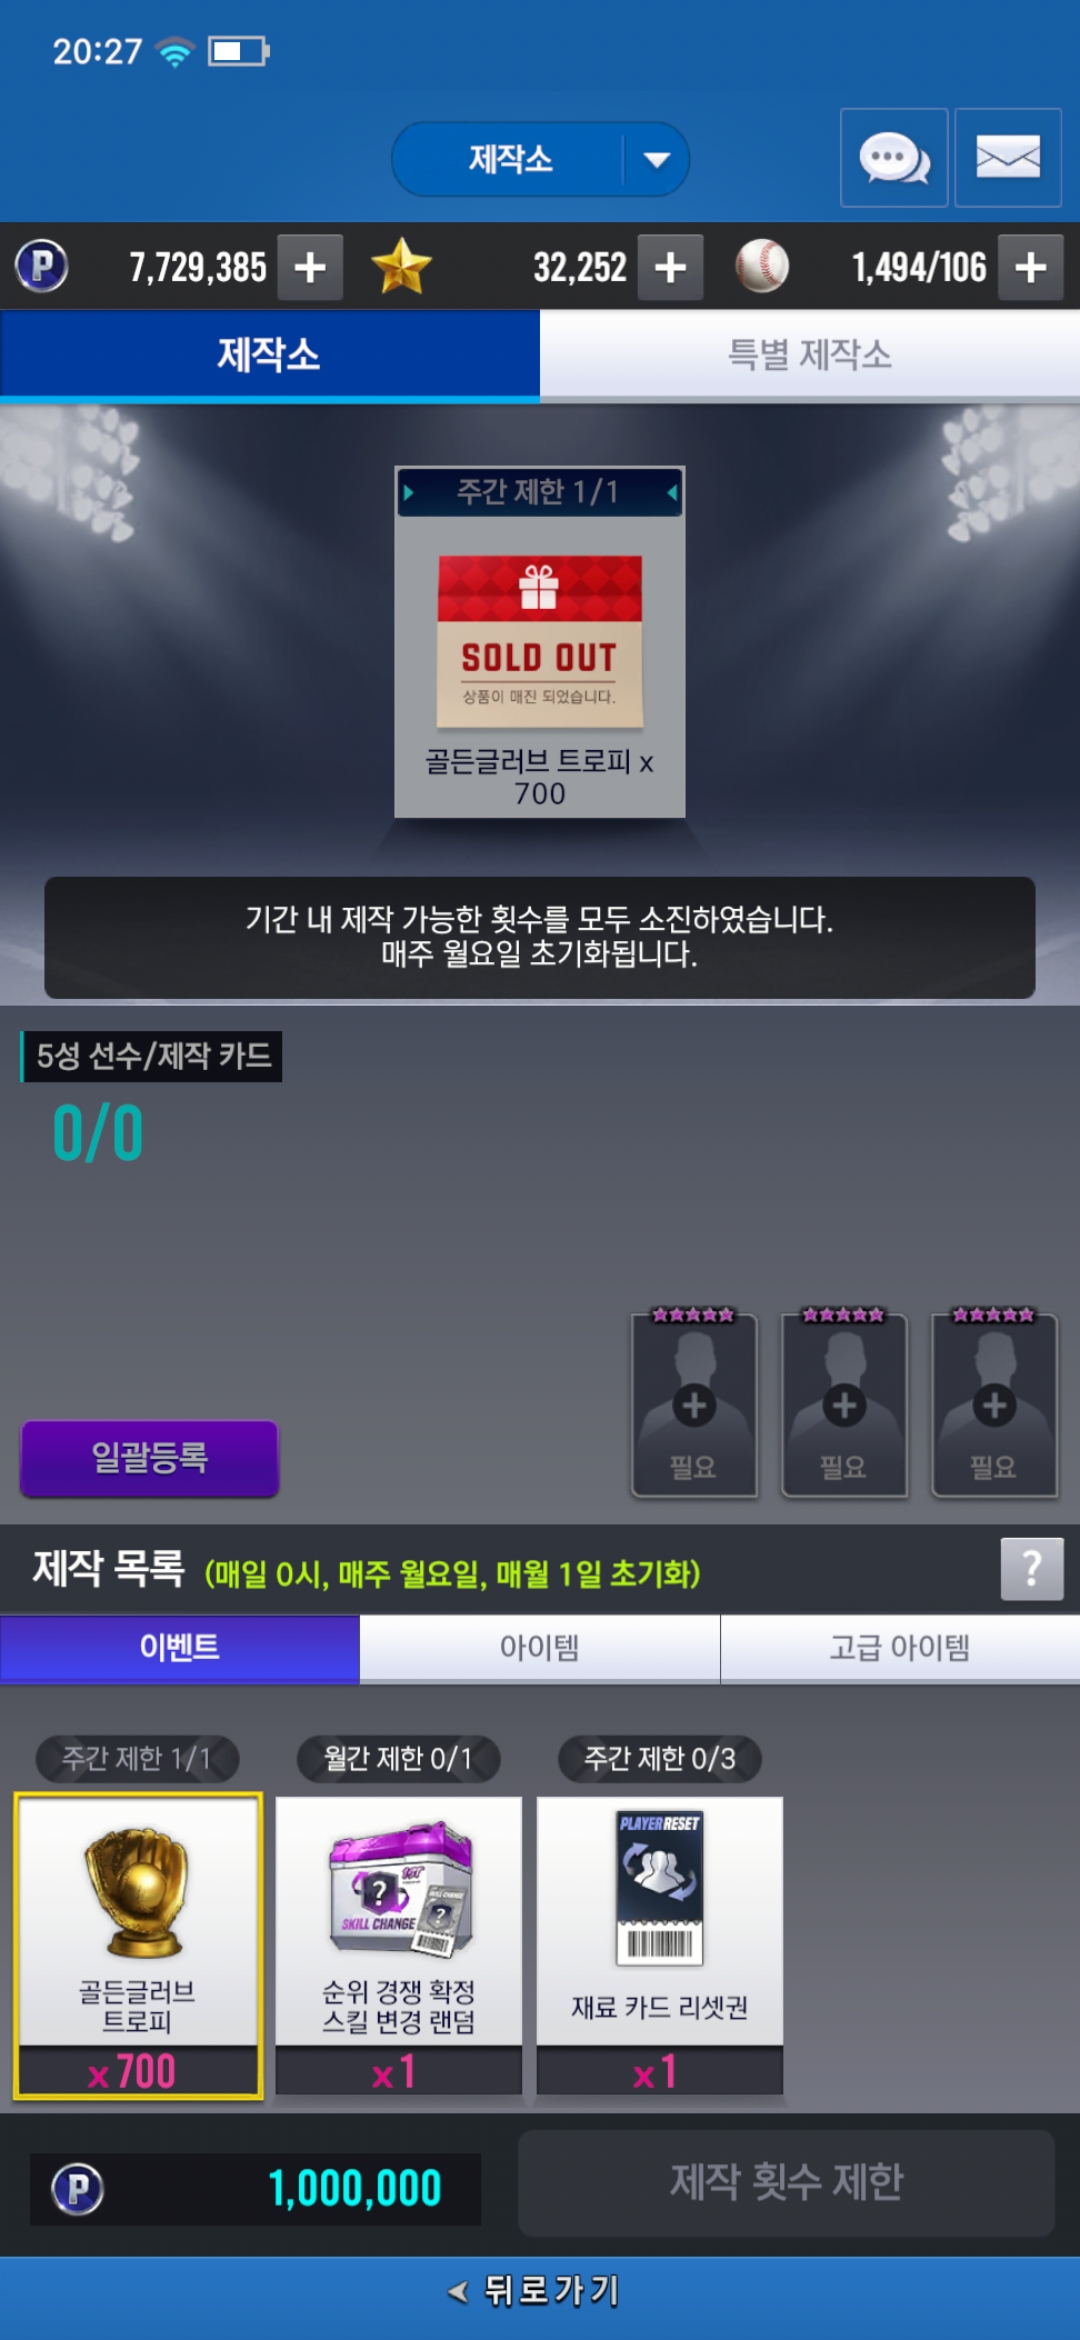Tap the baseball currency icon
1080x2340 pixels.
(762, 266)
